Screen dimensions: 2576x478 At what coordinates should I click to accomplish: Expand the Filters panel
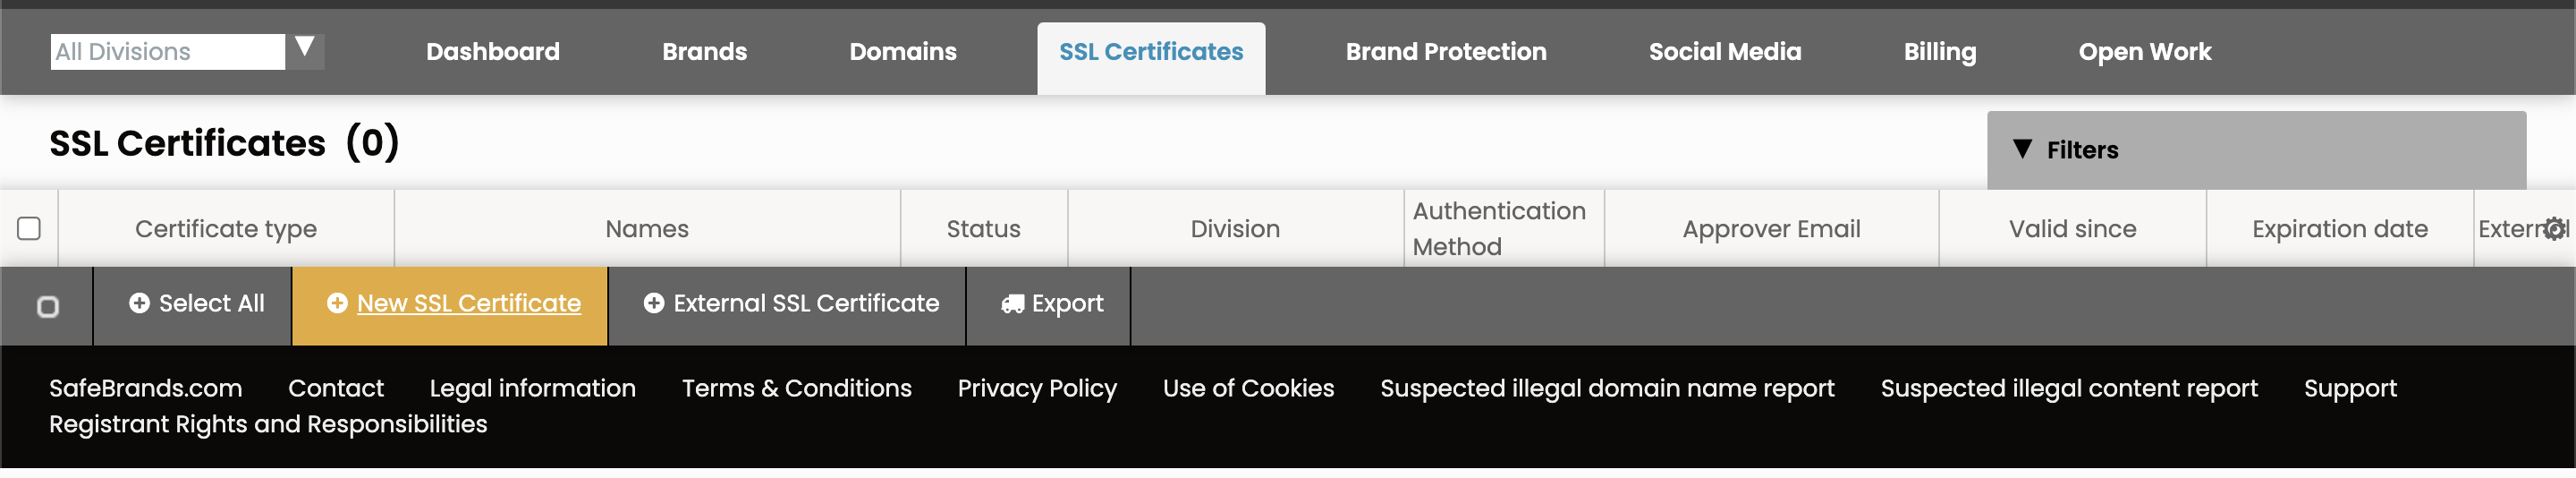pyautogui.click(x=2256, y=150)
